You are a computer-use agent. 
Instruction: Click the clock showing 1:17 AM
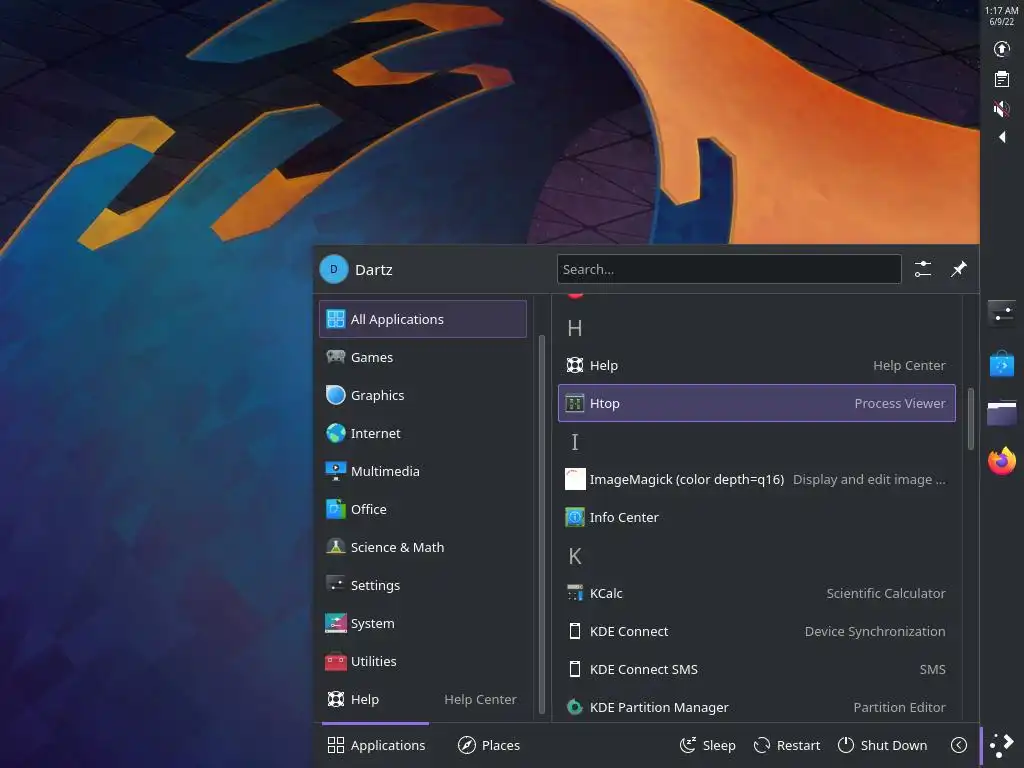tap(1001, 16)
